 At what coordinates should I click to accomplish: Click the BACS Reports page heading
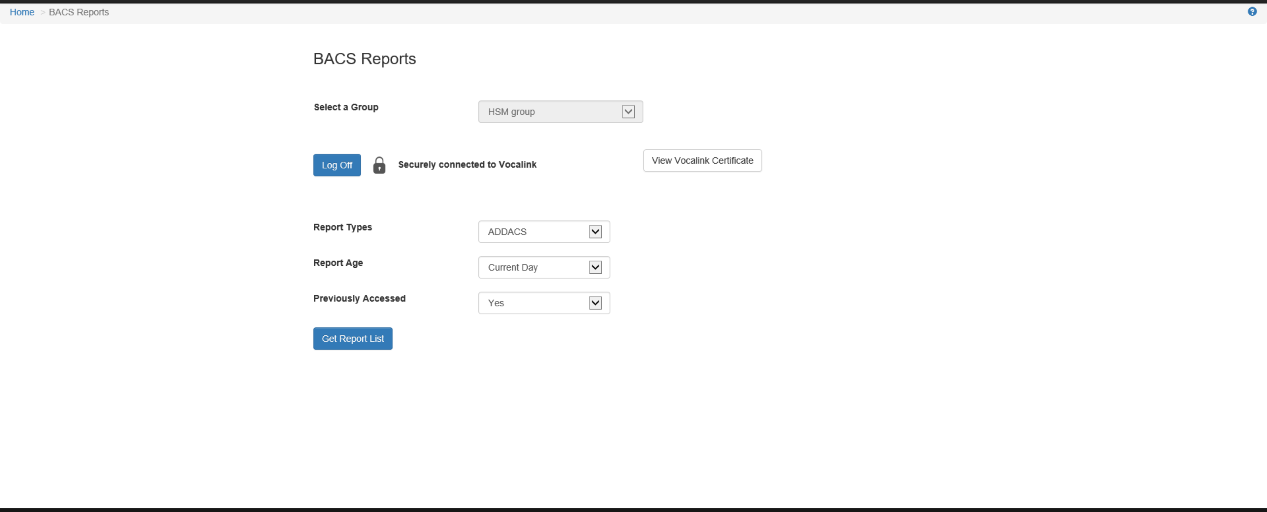[x=364, y=59]
